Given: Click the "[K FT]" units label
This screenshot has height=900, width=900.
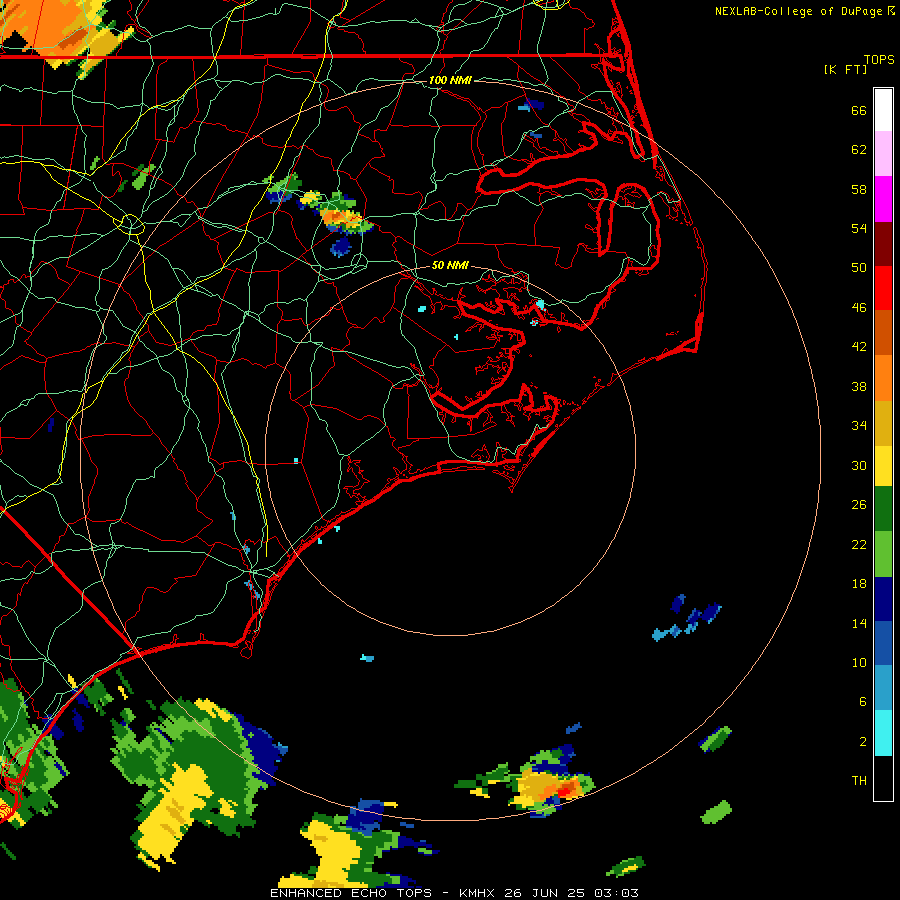Looking at the screenshot, I should click(845, 69).
